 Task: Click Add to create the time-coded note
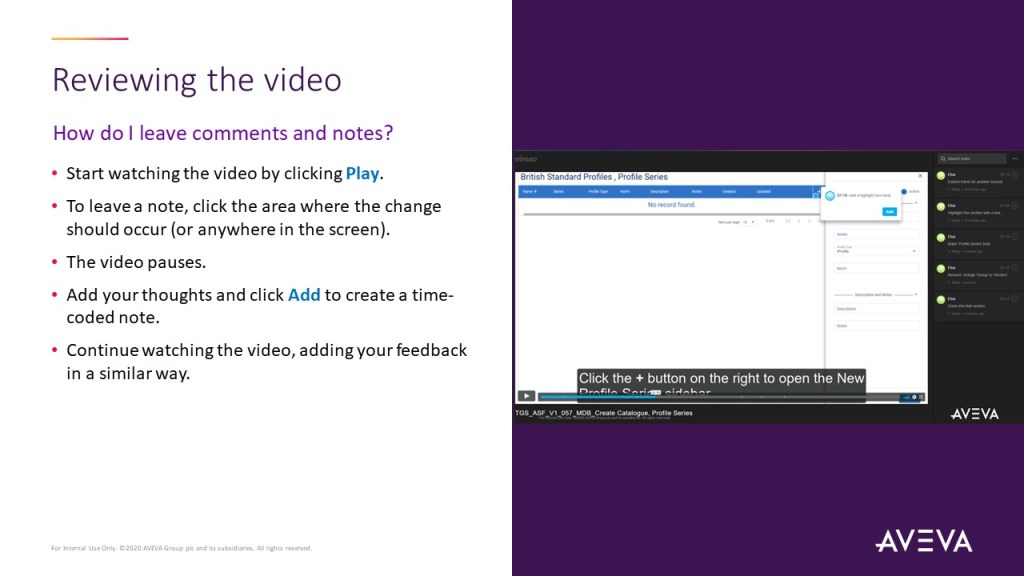pos(889,211)
